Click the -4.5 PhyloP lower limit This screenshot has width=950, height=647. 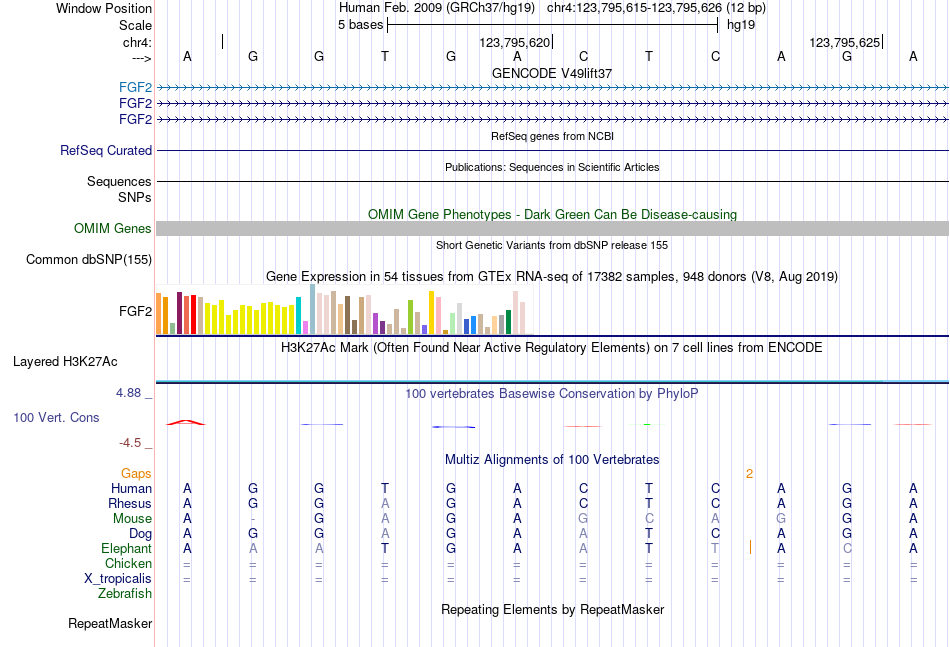(130, 443)
